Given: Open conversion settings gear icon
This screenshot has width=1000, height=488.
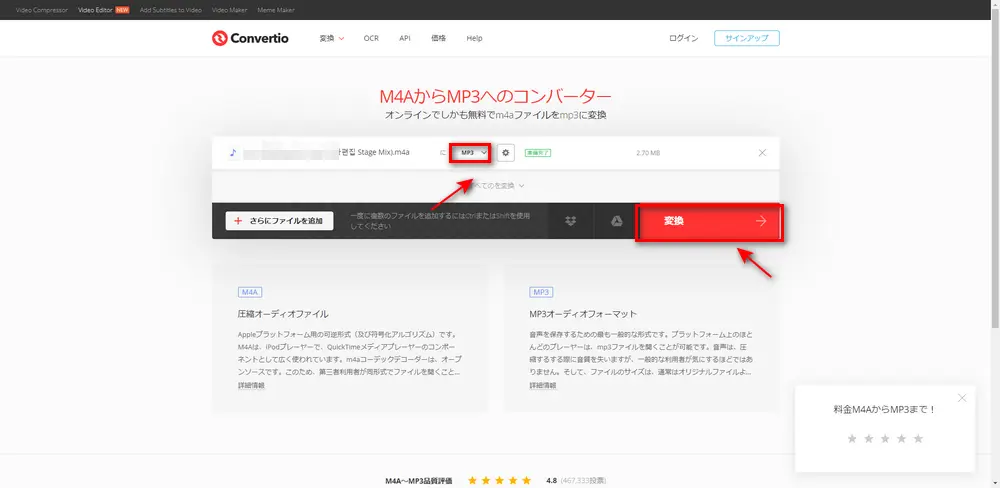Looking at the screenshot, I should pyautogui.click(x=506, y=153).
